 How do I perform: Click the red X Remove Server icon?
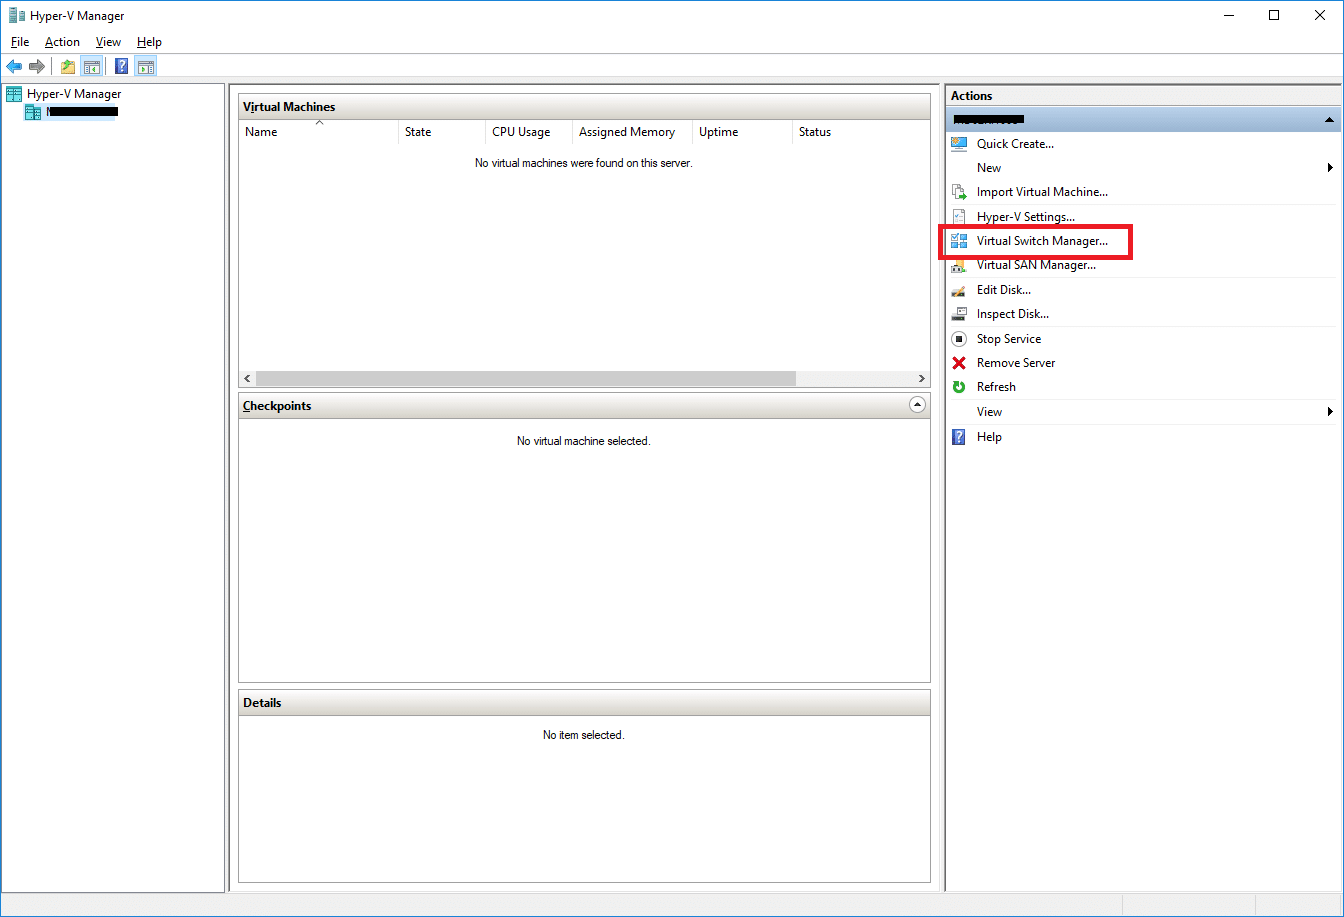click(x=959, y=363)
